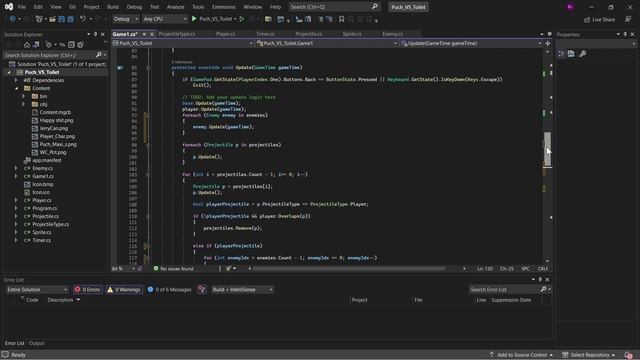Toggle auto-hide pin on Solution Explorer
Viewport: 640px width, 360px height.
tap(96, 34)
